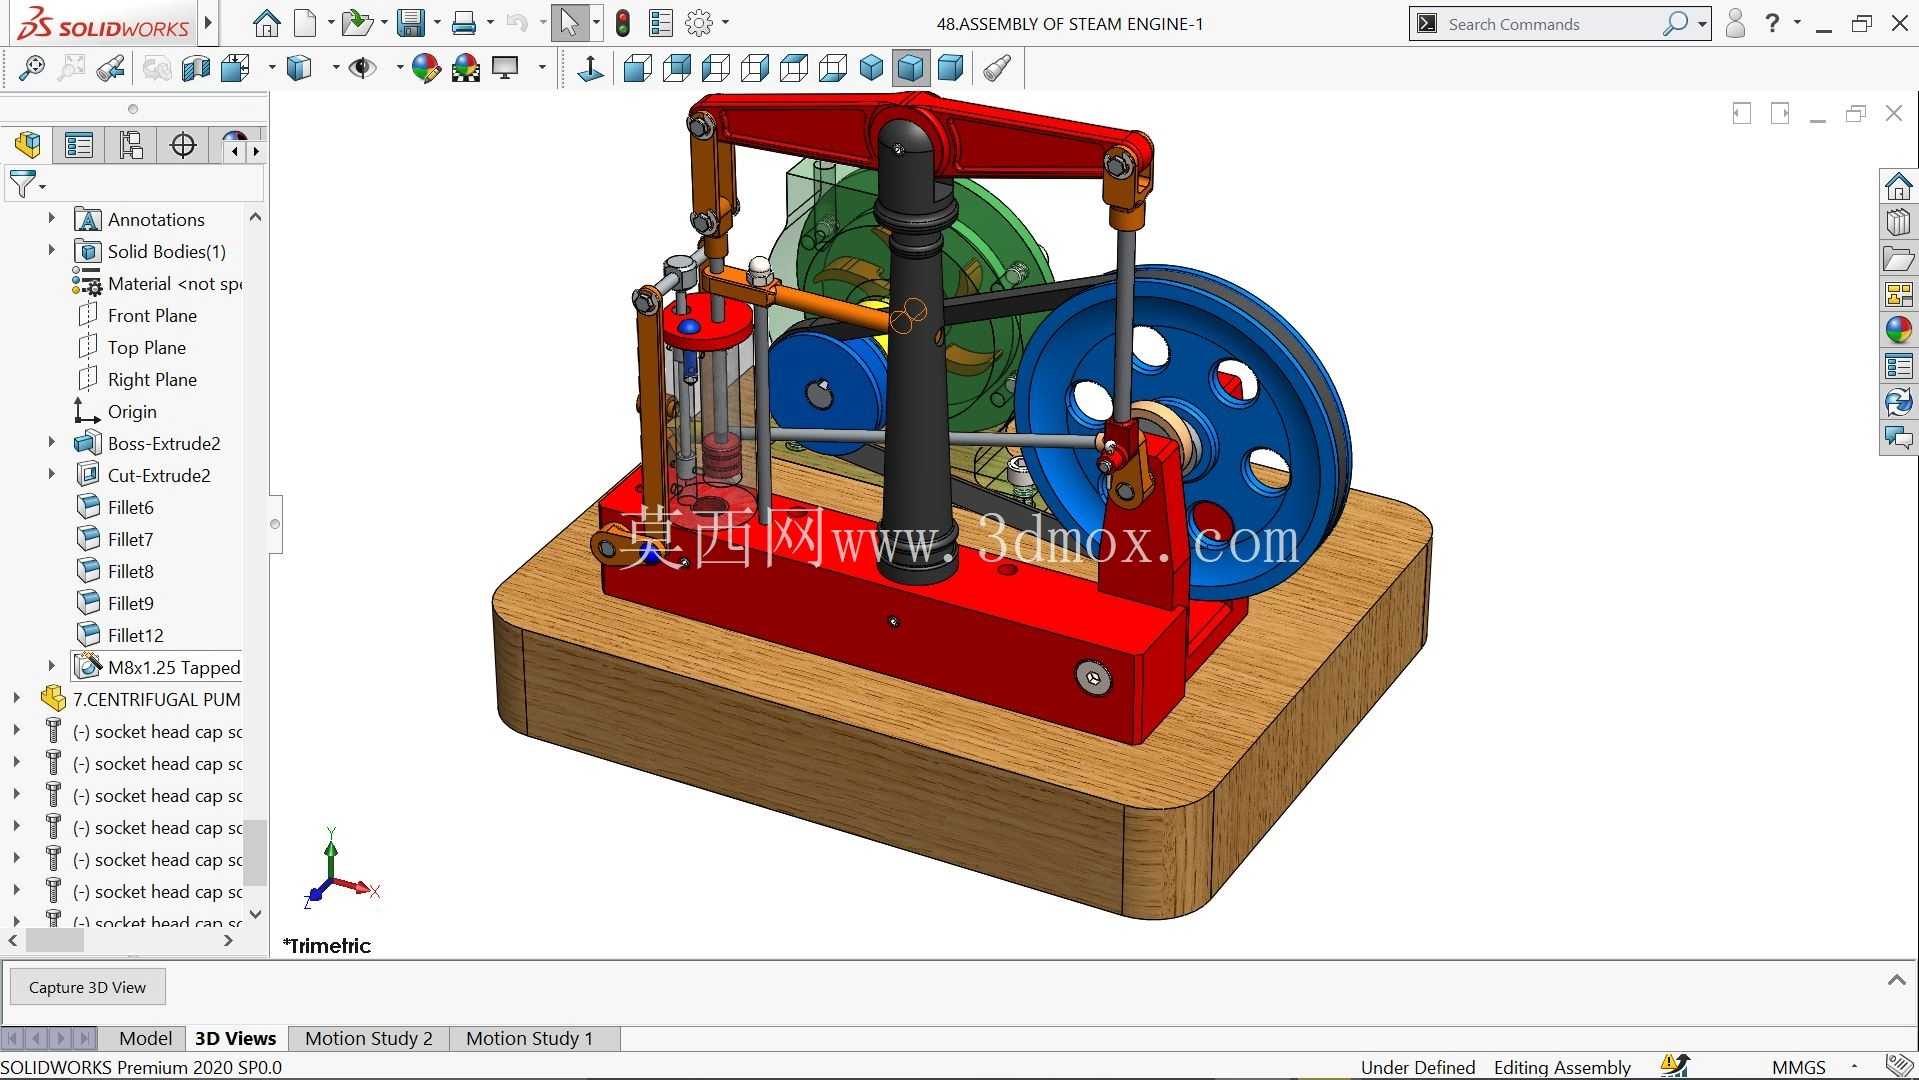1919x1080 pixels.
Task: Open the Motion Study 2 tab
Action: coord(369,1038)
